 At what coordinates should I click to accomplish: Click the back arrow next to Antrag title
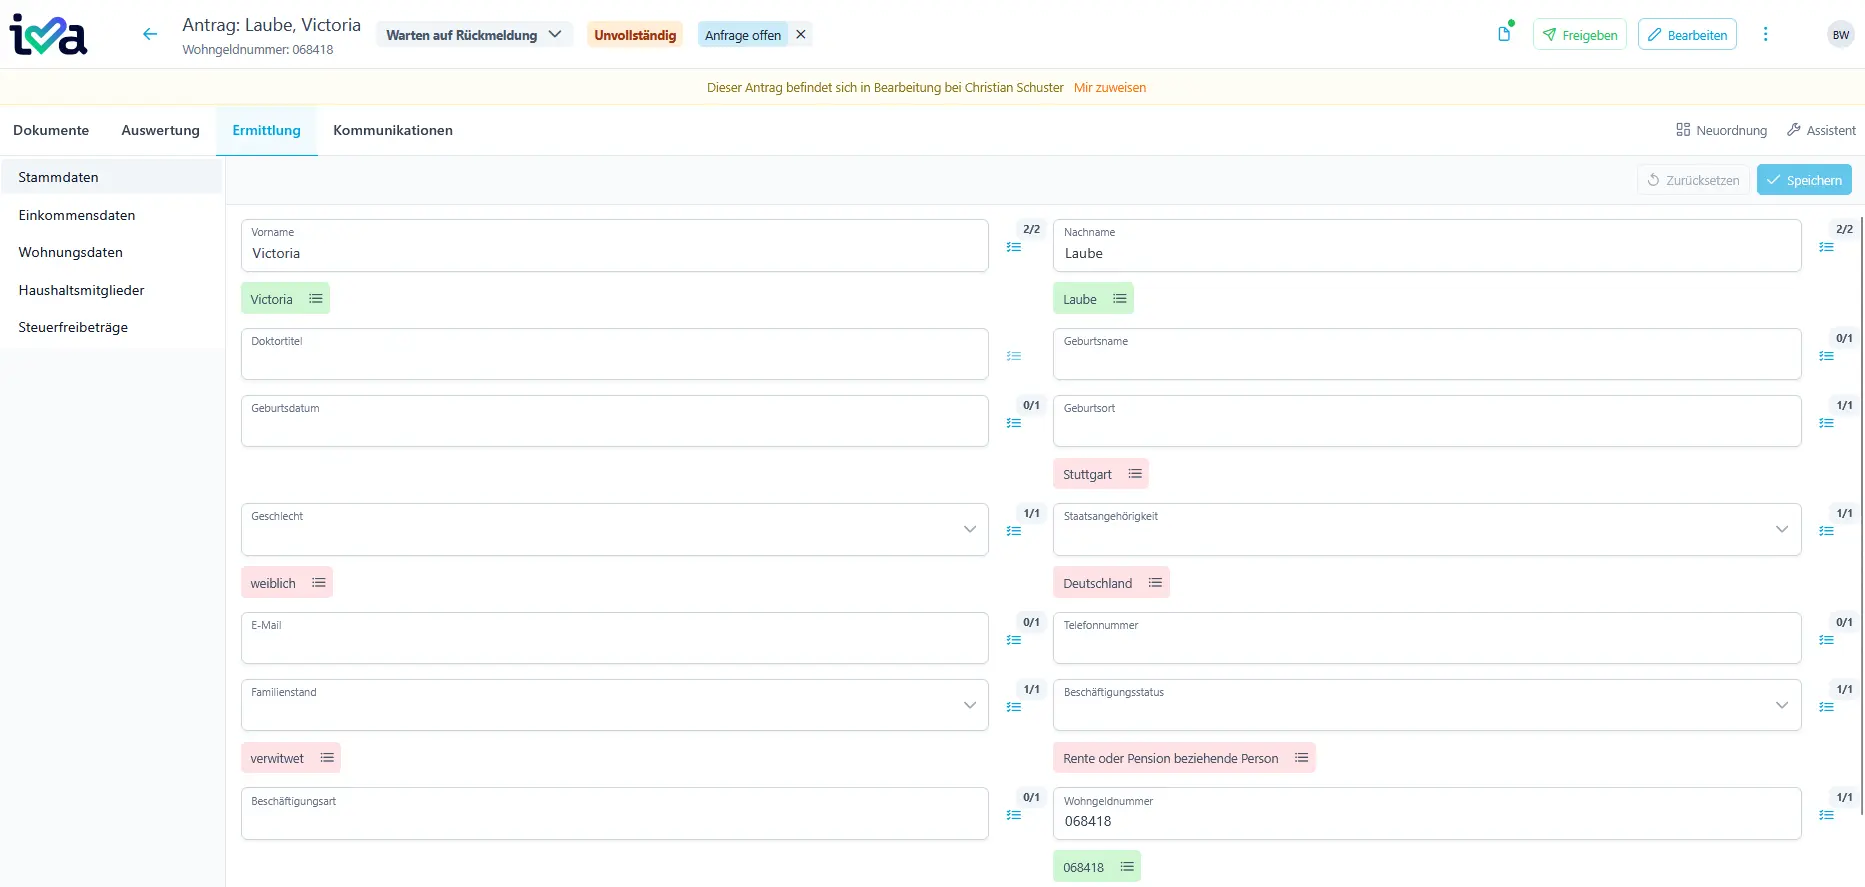click(x=150, y=34)
